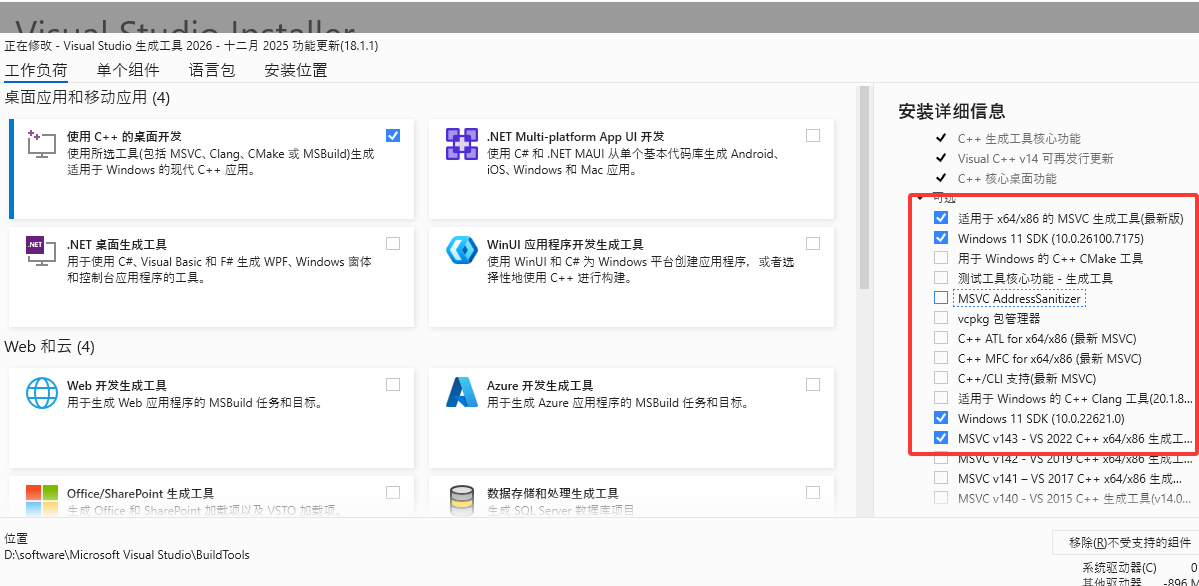Screen dimensions: 1199x586
Task: Open the 单个组件 tab
Action: pyautogui.click(x=128, y=70)
